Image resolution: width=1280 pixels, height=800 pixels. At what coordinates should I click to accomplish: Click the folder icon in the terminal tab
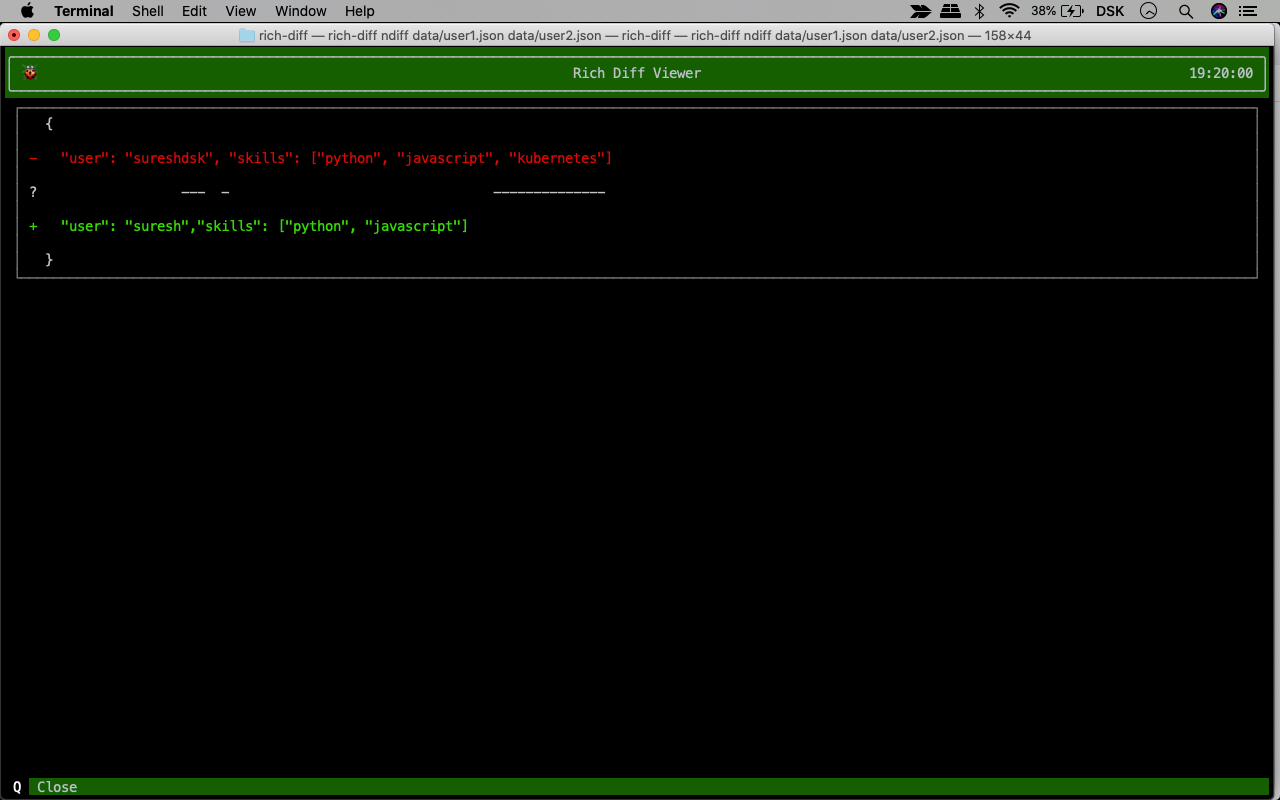pos(246,34)
